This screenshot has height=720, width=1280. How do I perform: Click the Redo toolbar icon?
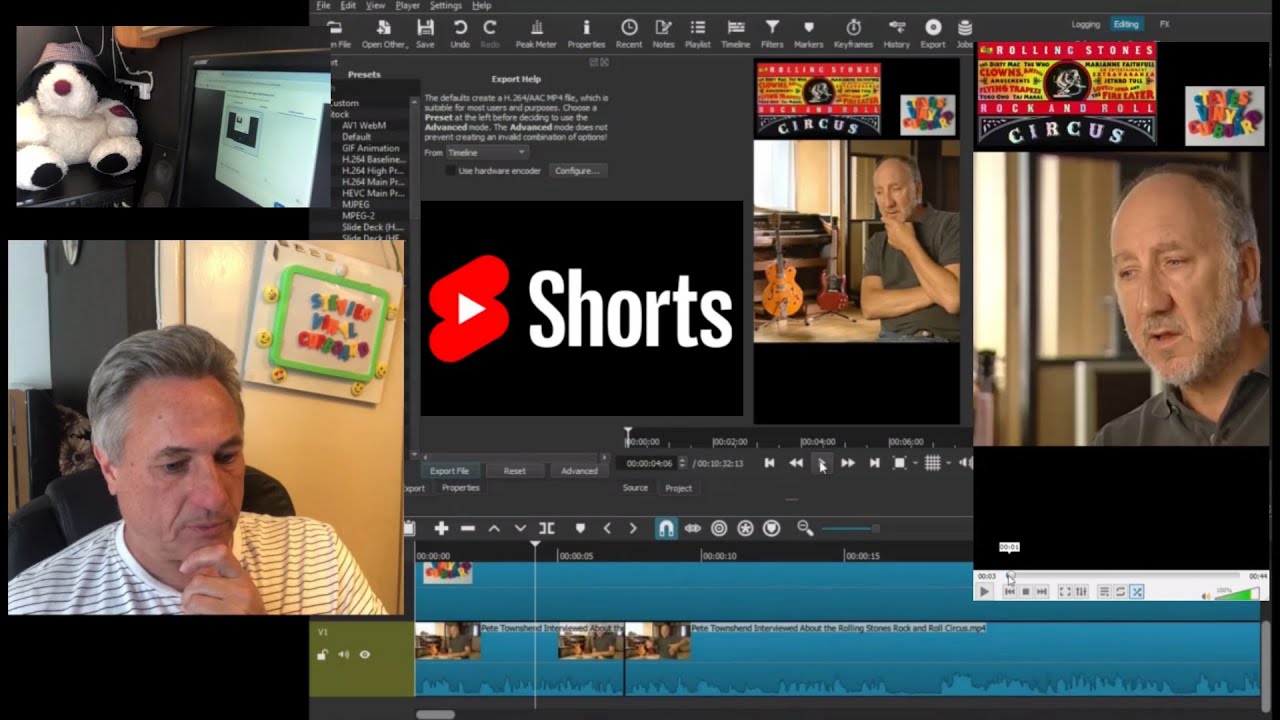point(490,33)
